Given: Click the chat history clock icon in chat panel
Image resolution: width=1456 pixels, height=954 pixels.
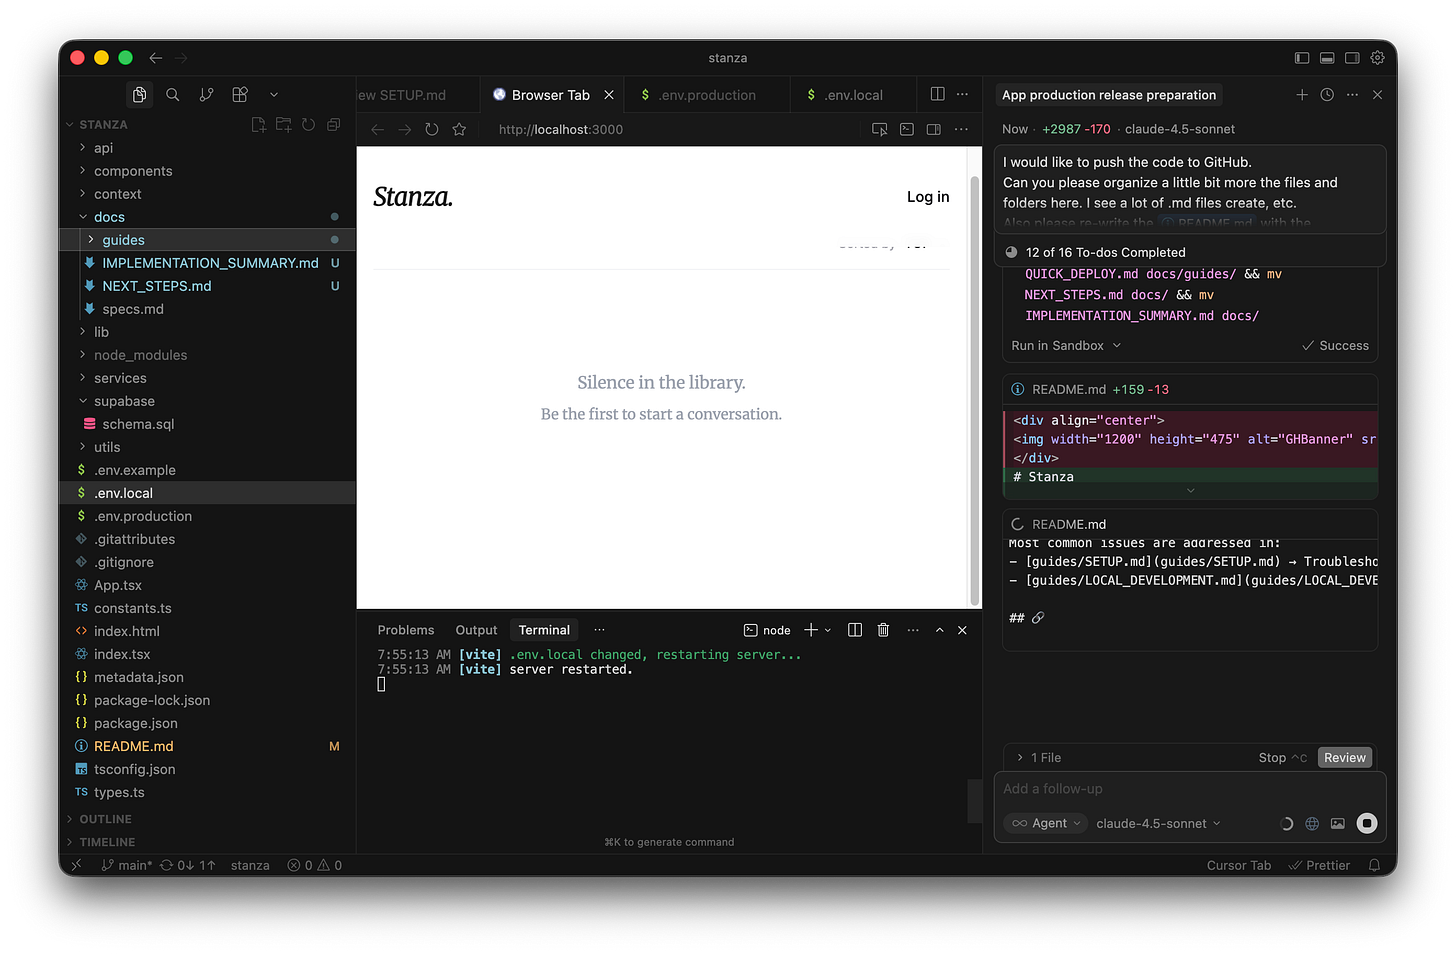Looking at the screenshot, I should tap(1327, 94).
